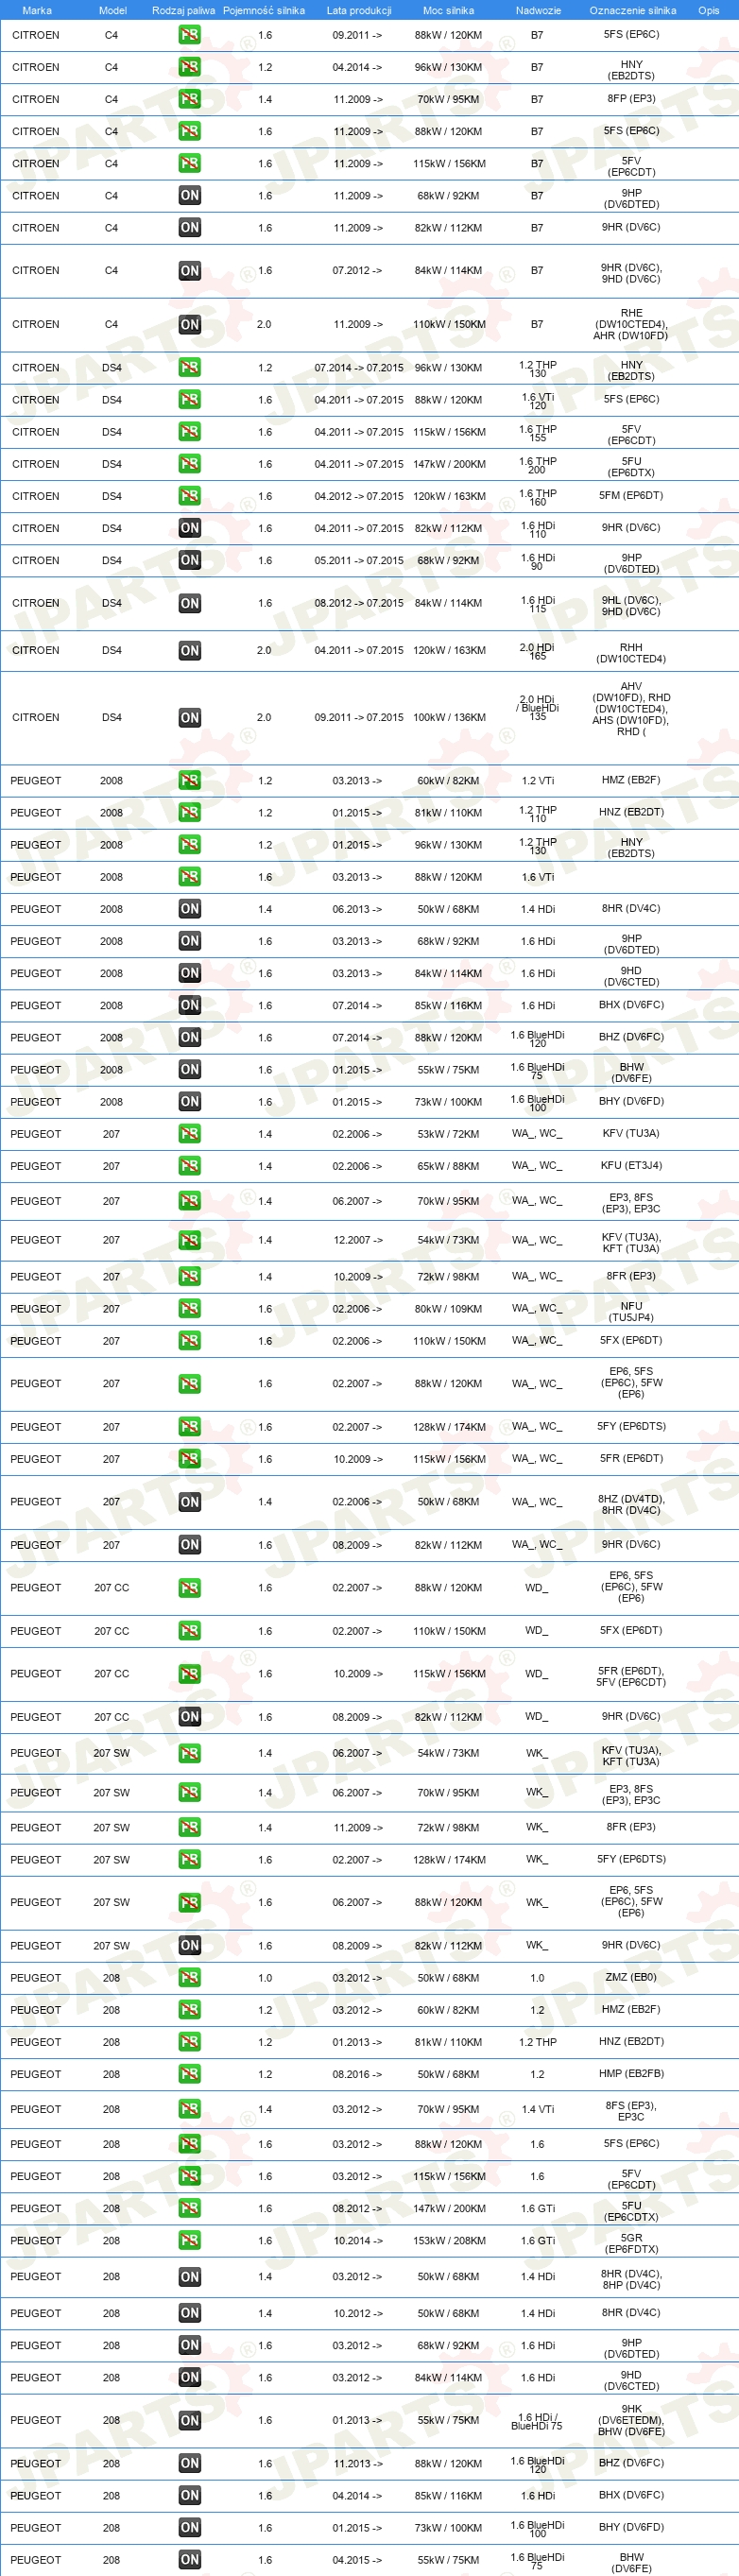The width and height of the screenshot is (739, 2576).
Task: Click petrol icon in Citroen DS4 147kW / 200KM row
Action: 189,464
